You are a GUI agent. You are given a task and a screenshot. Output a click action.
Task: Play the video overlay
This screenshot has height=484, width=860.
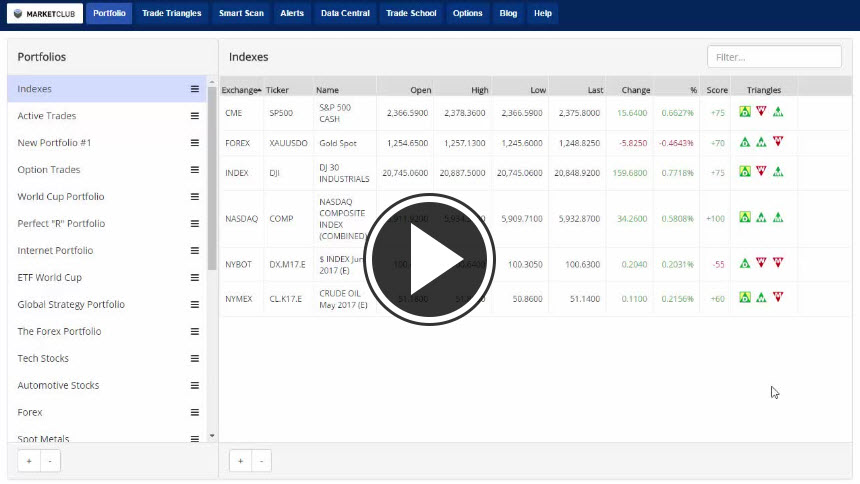pyautogui.click(x=430, y=259)
